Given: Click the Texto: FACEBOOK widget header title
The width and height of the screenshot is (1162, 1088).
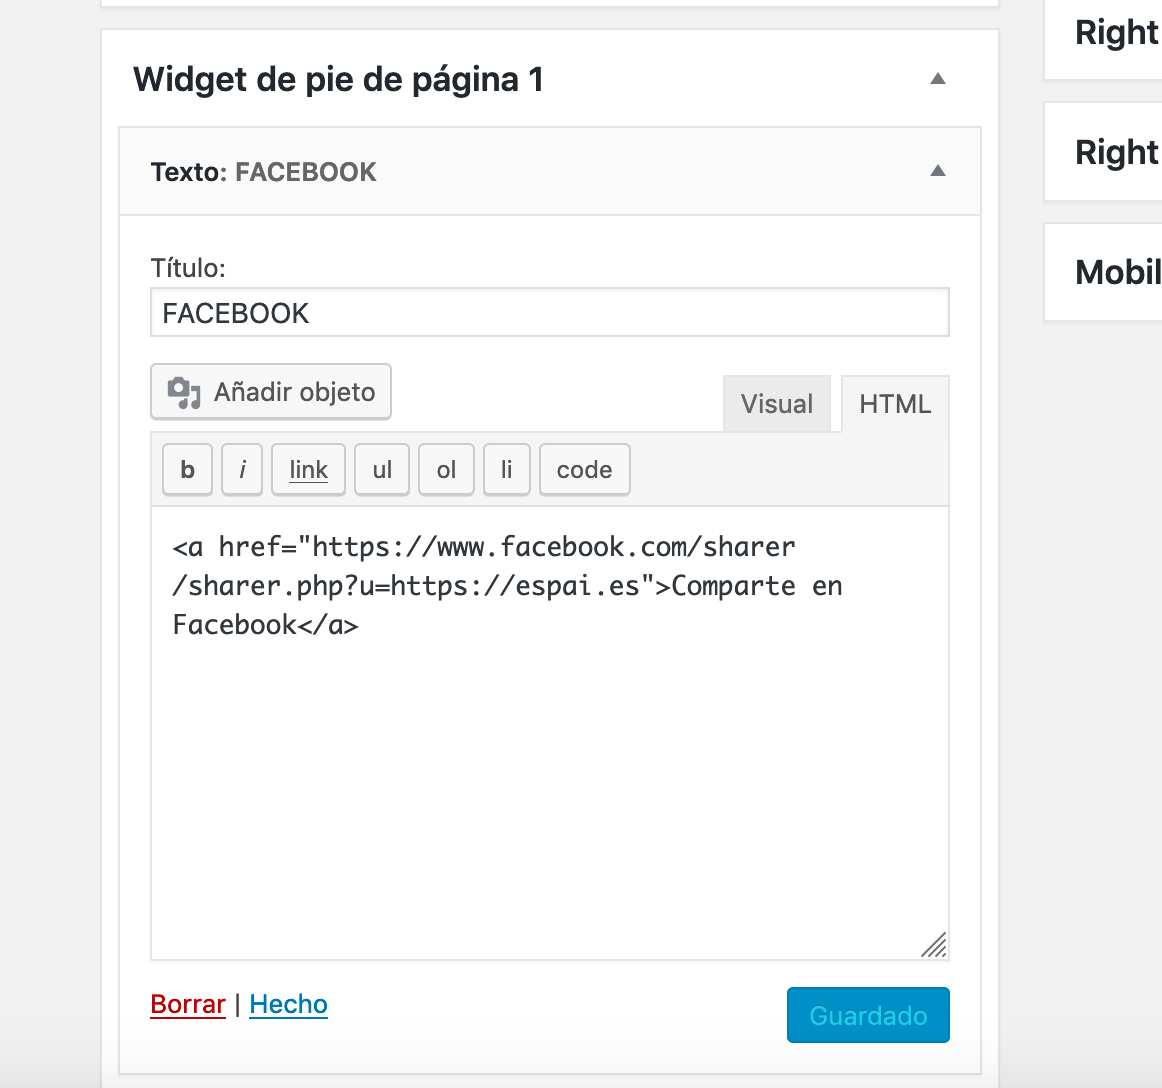Looking at the screenshot, I should point(264,172).
